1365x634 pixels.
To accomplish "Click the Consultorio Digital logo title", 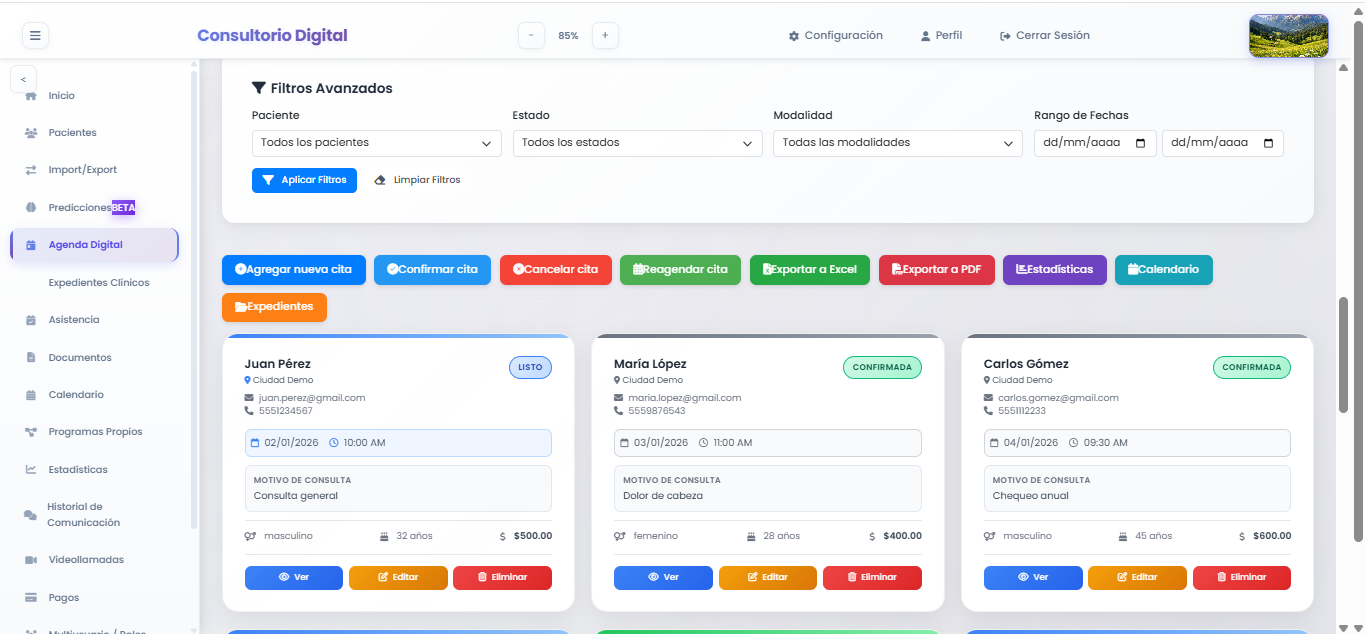I will pyautogui.click(x=272, y=36).
